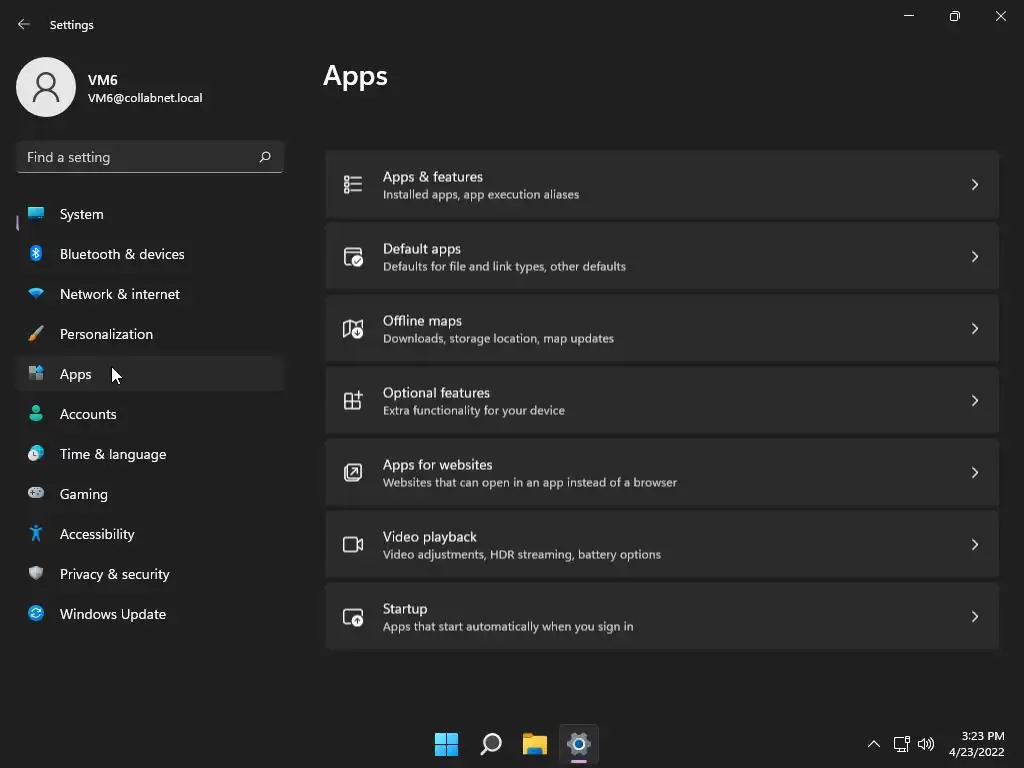The width and height of the screenshot is (1024, 768).
Task: Expand Apps & features chevron
Action: pyautogui.click(x=974, y=185)
